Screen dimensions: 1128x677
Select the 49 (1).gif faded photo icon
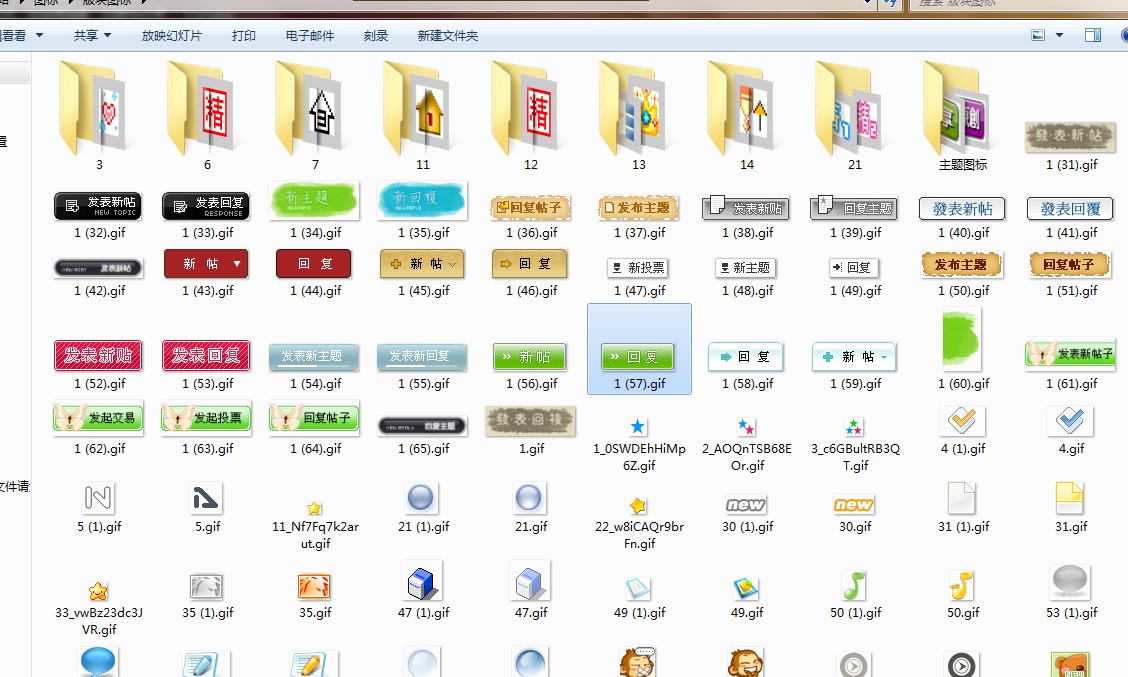click(637, 589)
